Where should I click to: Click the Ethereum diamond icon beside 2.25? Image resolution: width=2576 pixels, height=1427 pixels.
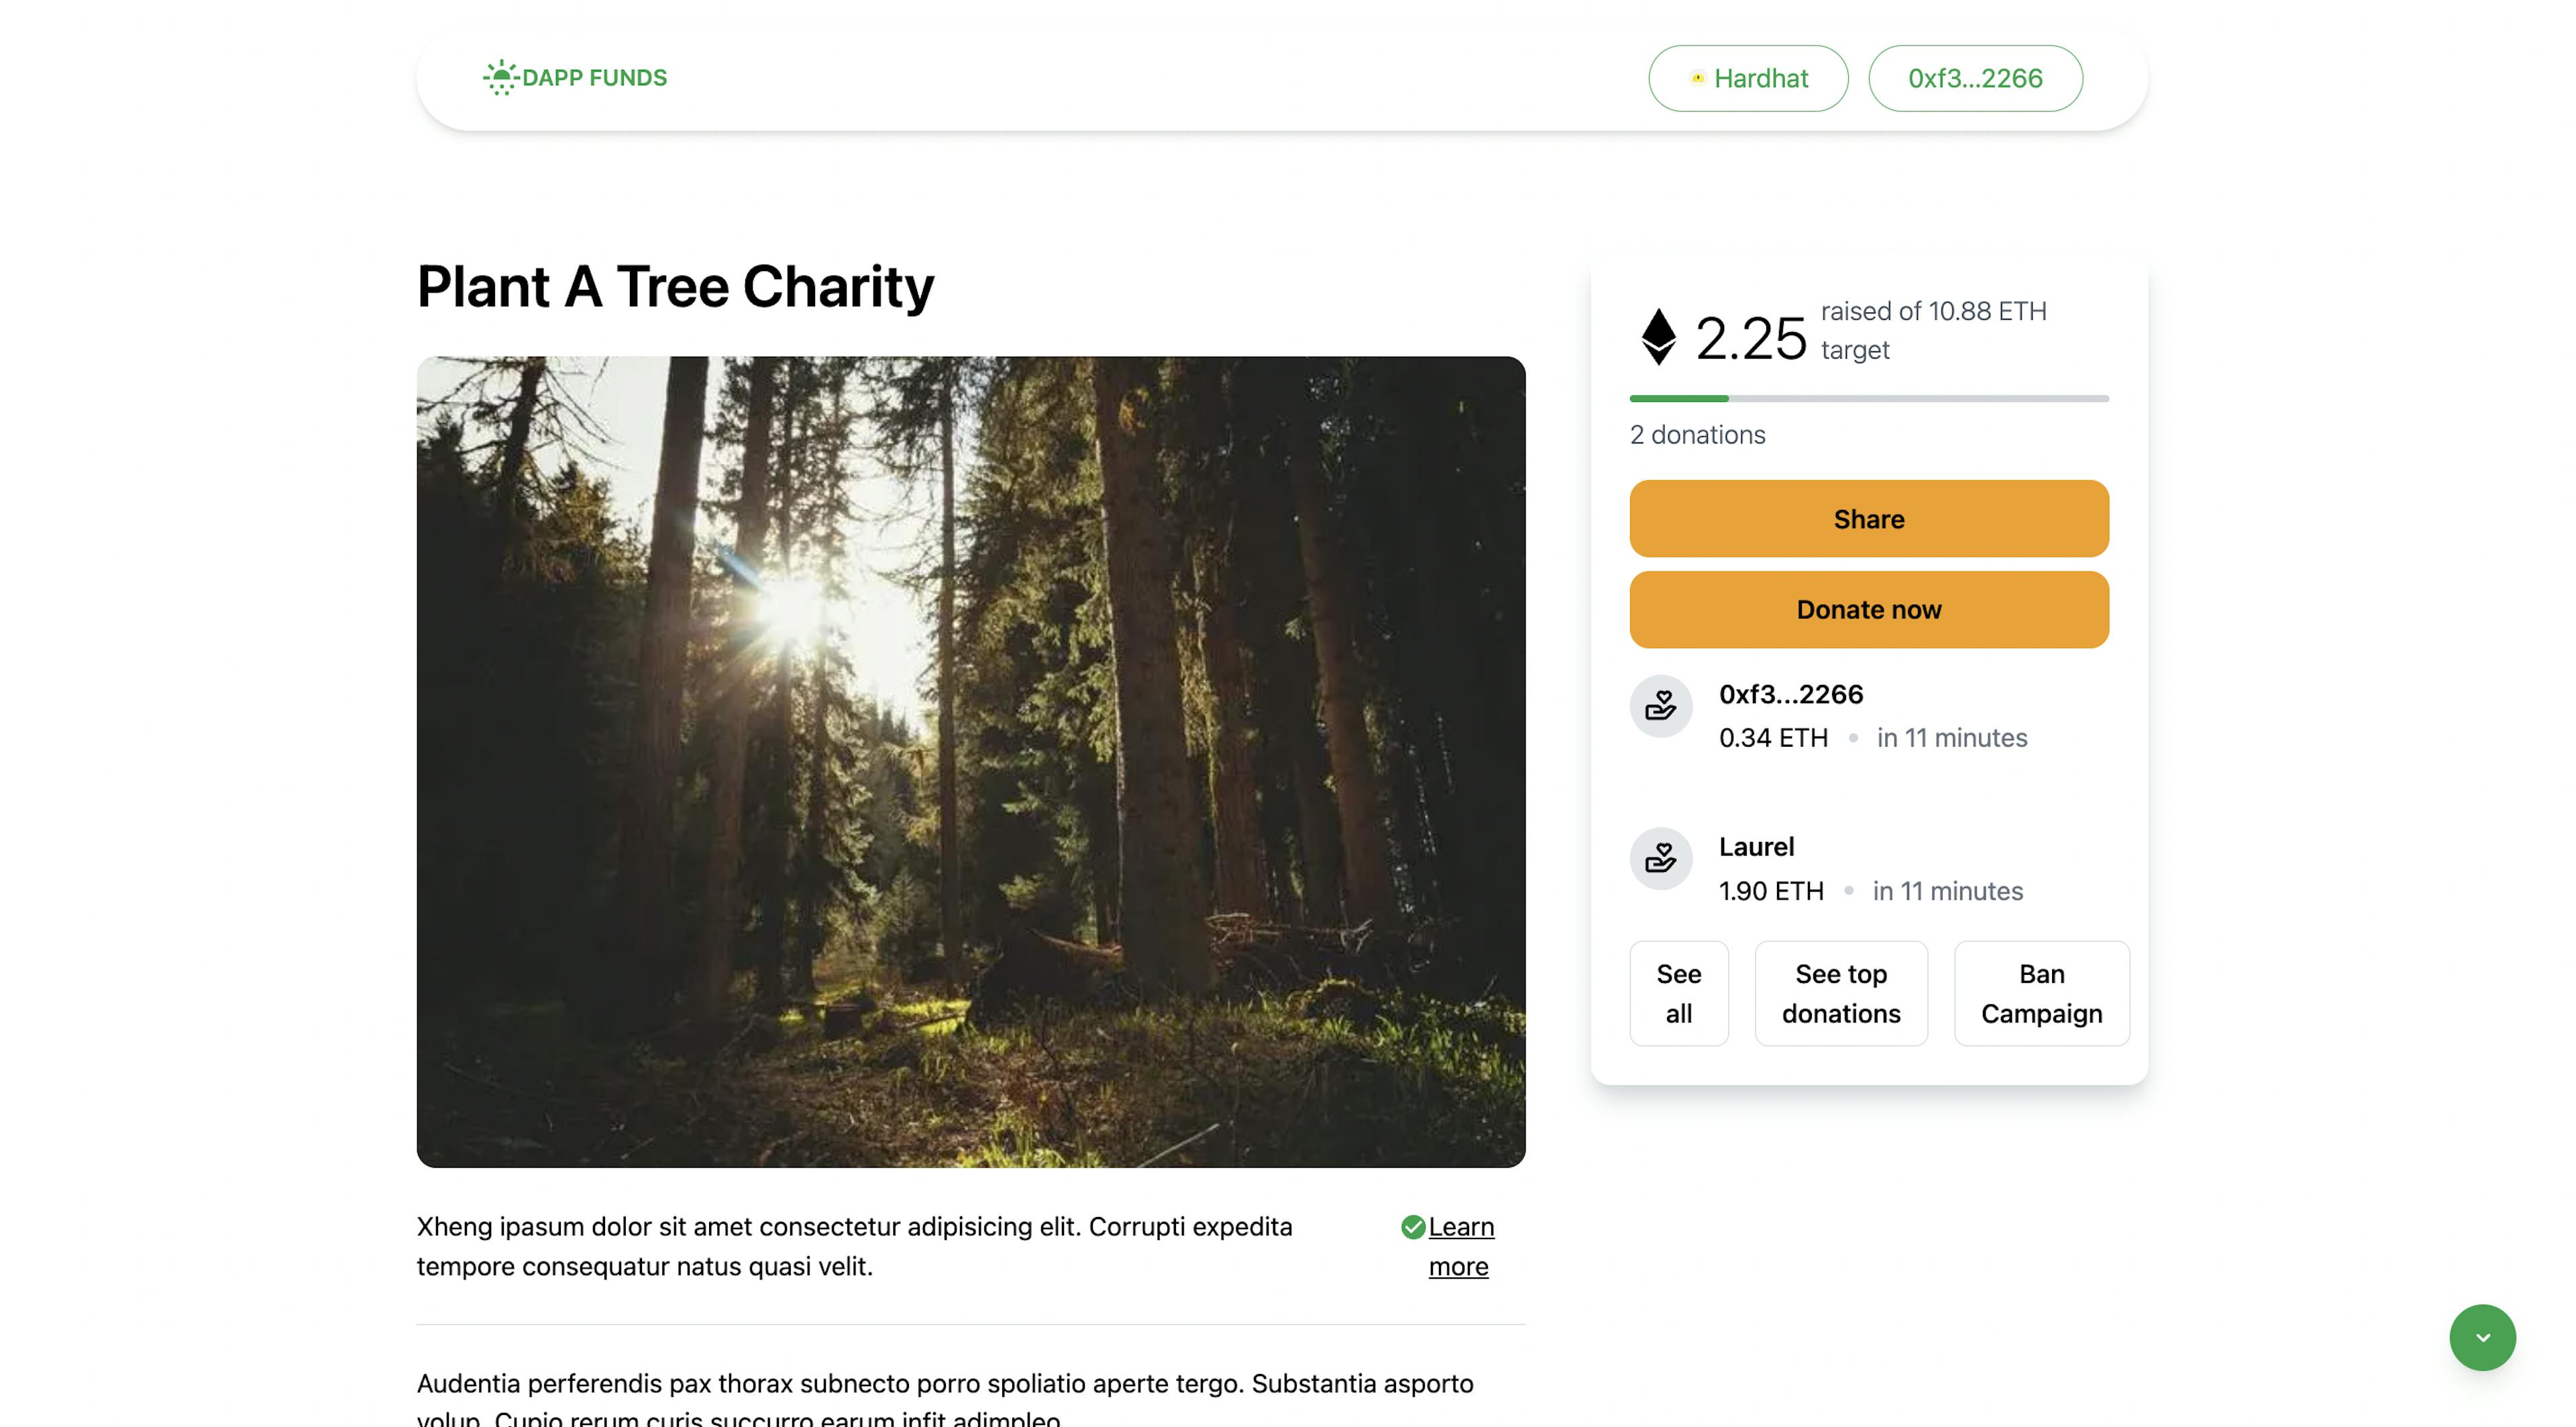pos(1658,337)
